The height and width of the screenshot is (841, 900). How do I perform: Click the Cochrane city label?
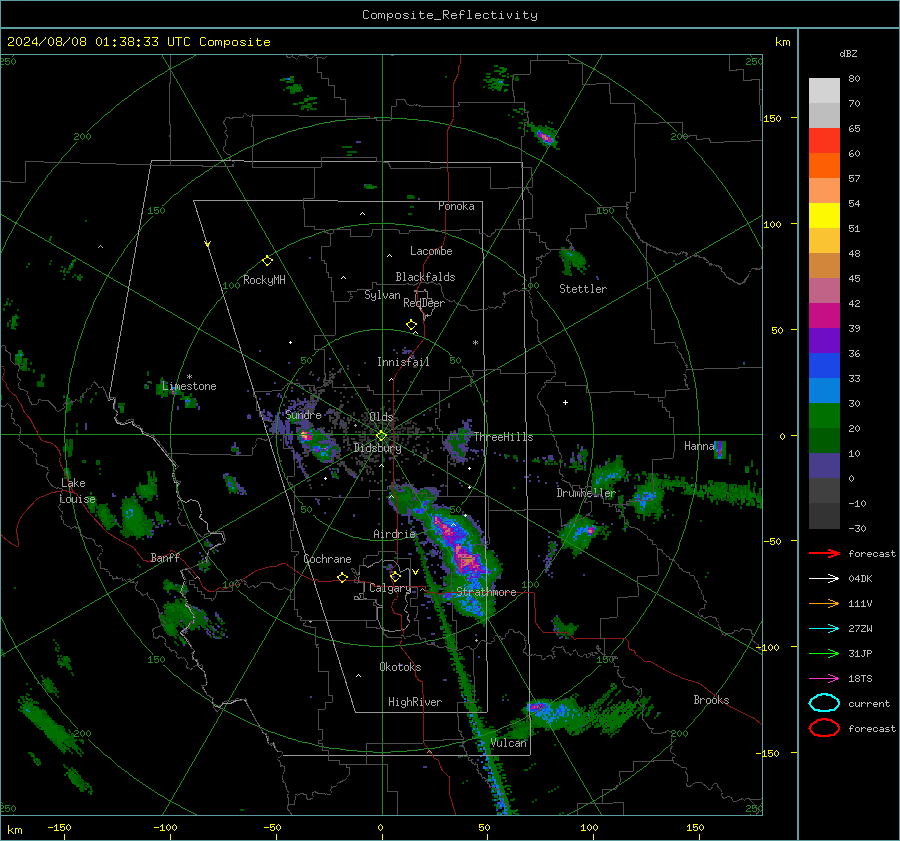[x=327, y=559]
